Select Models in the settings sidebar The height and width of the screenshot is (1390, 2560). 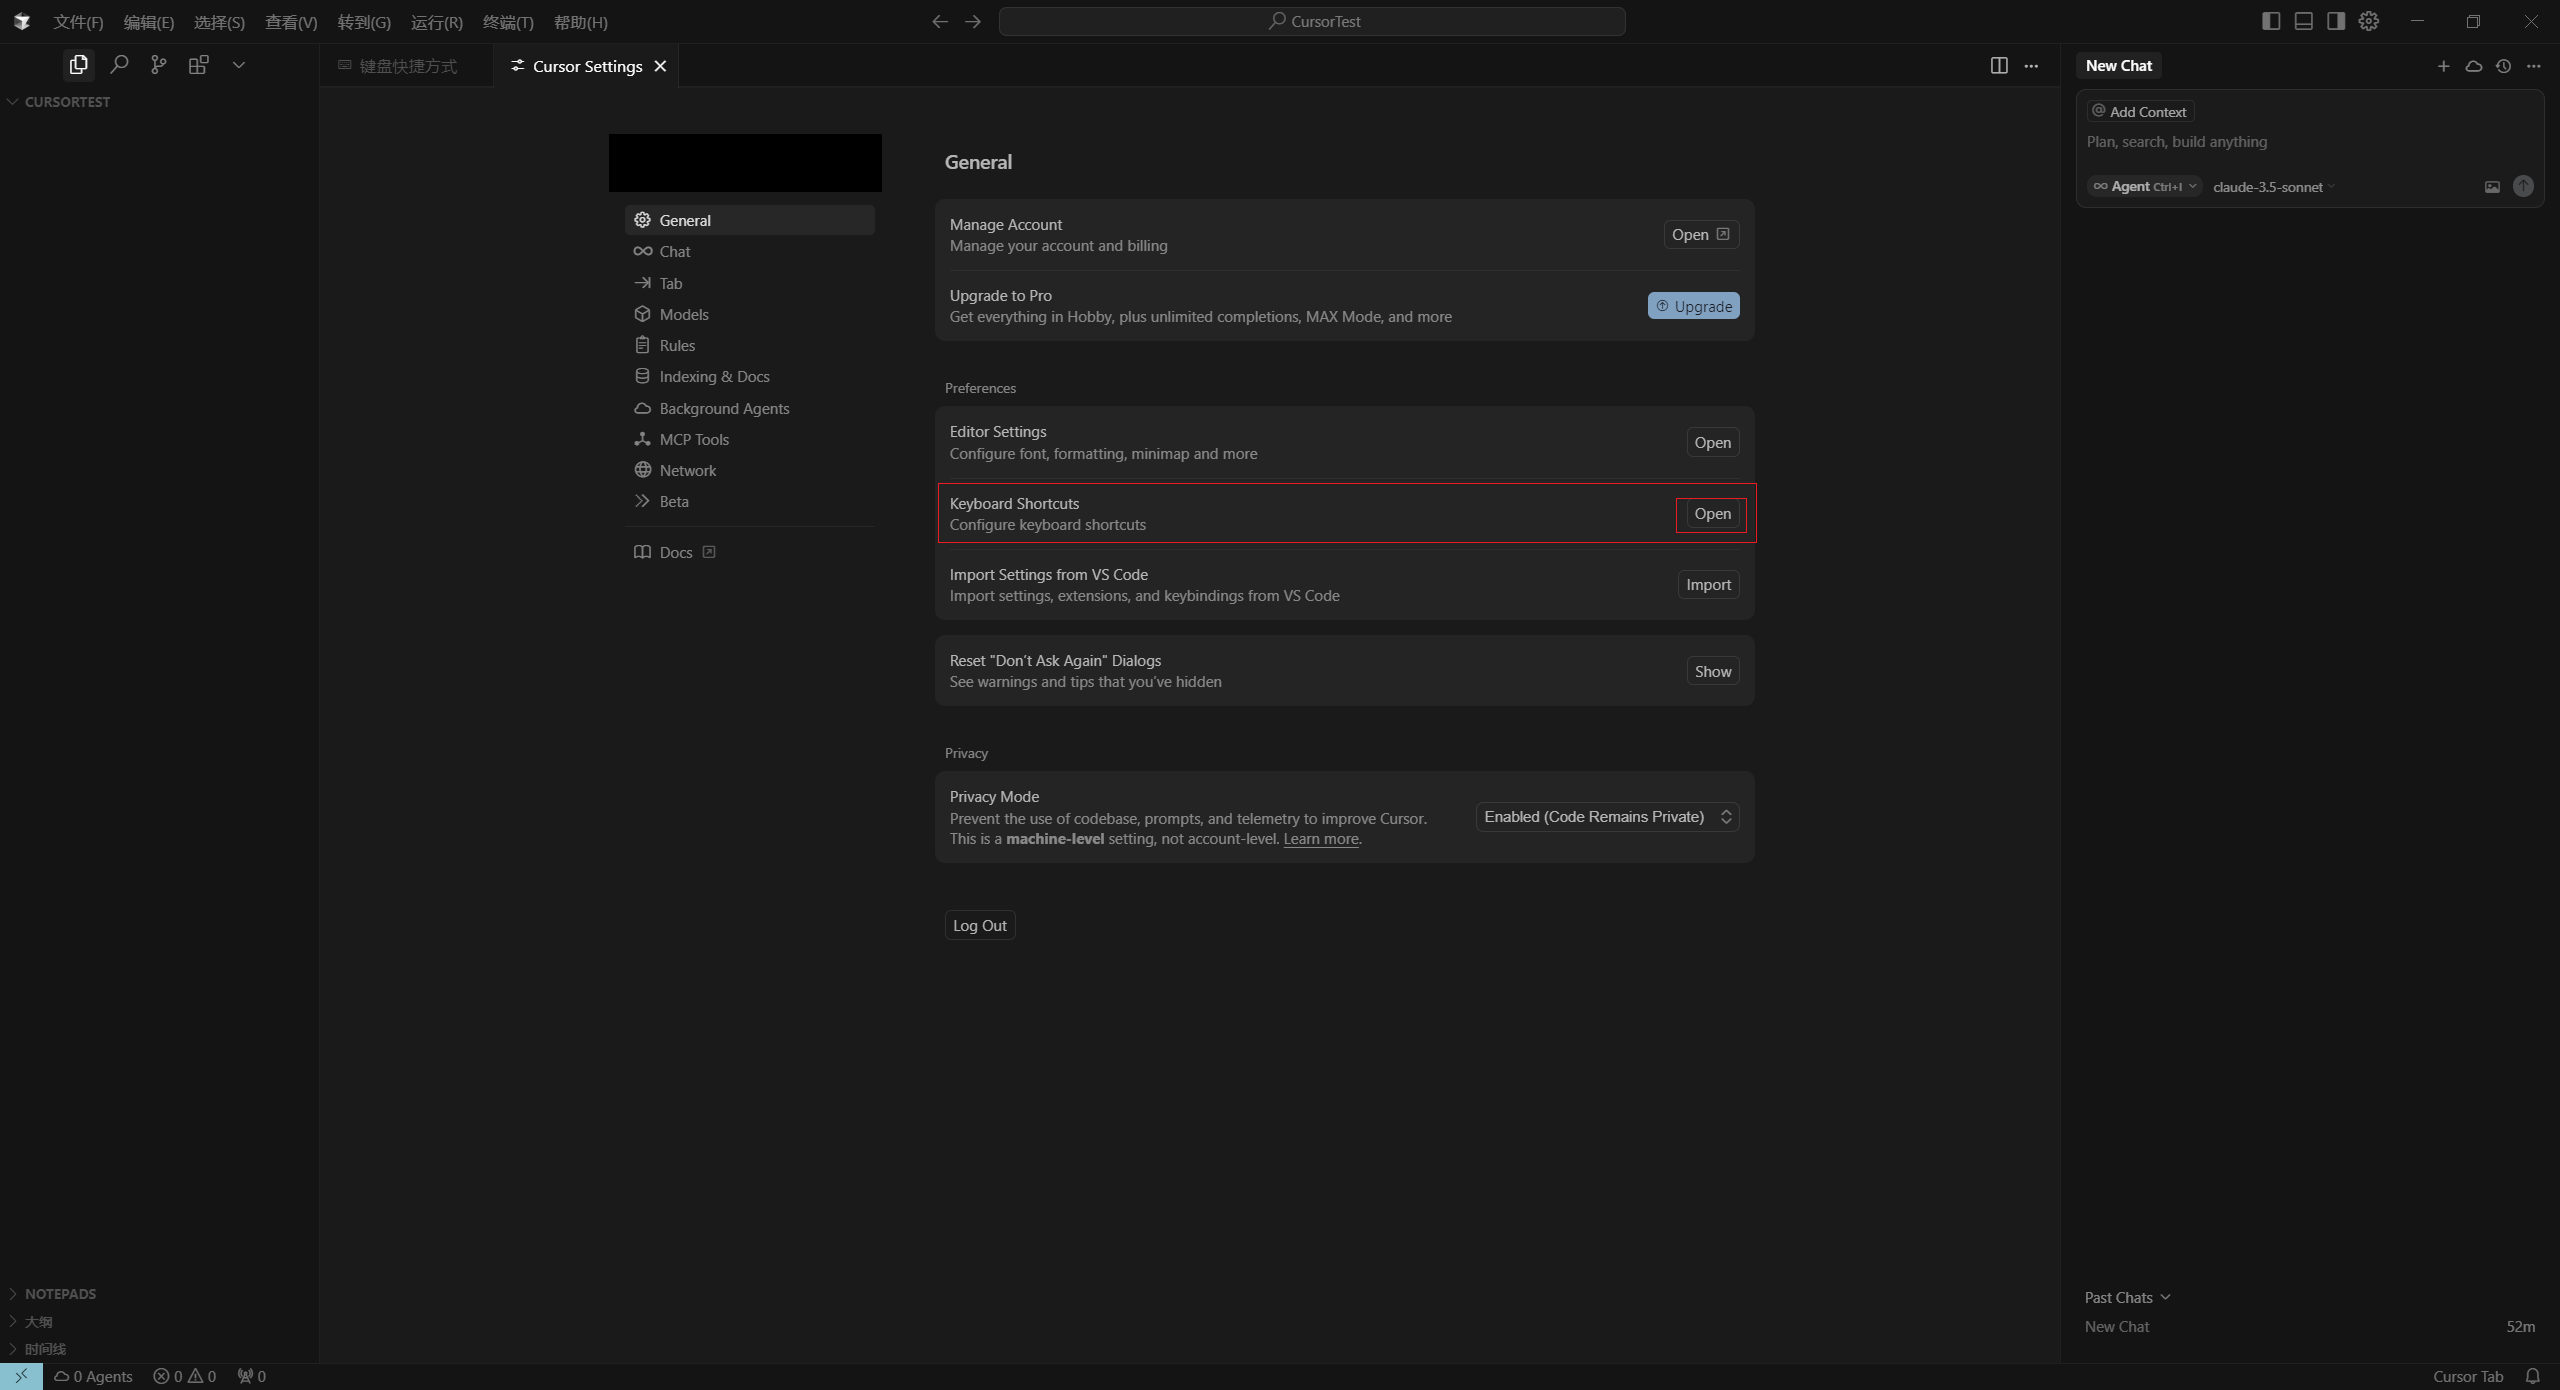tap(684, 314)
